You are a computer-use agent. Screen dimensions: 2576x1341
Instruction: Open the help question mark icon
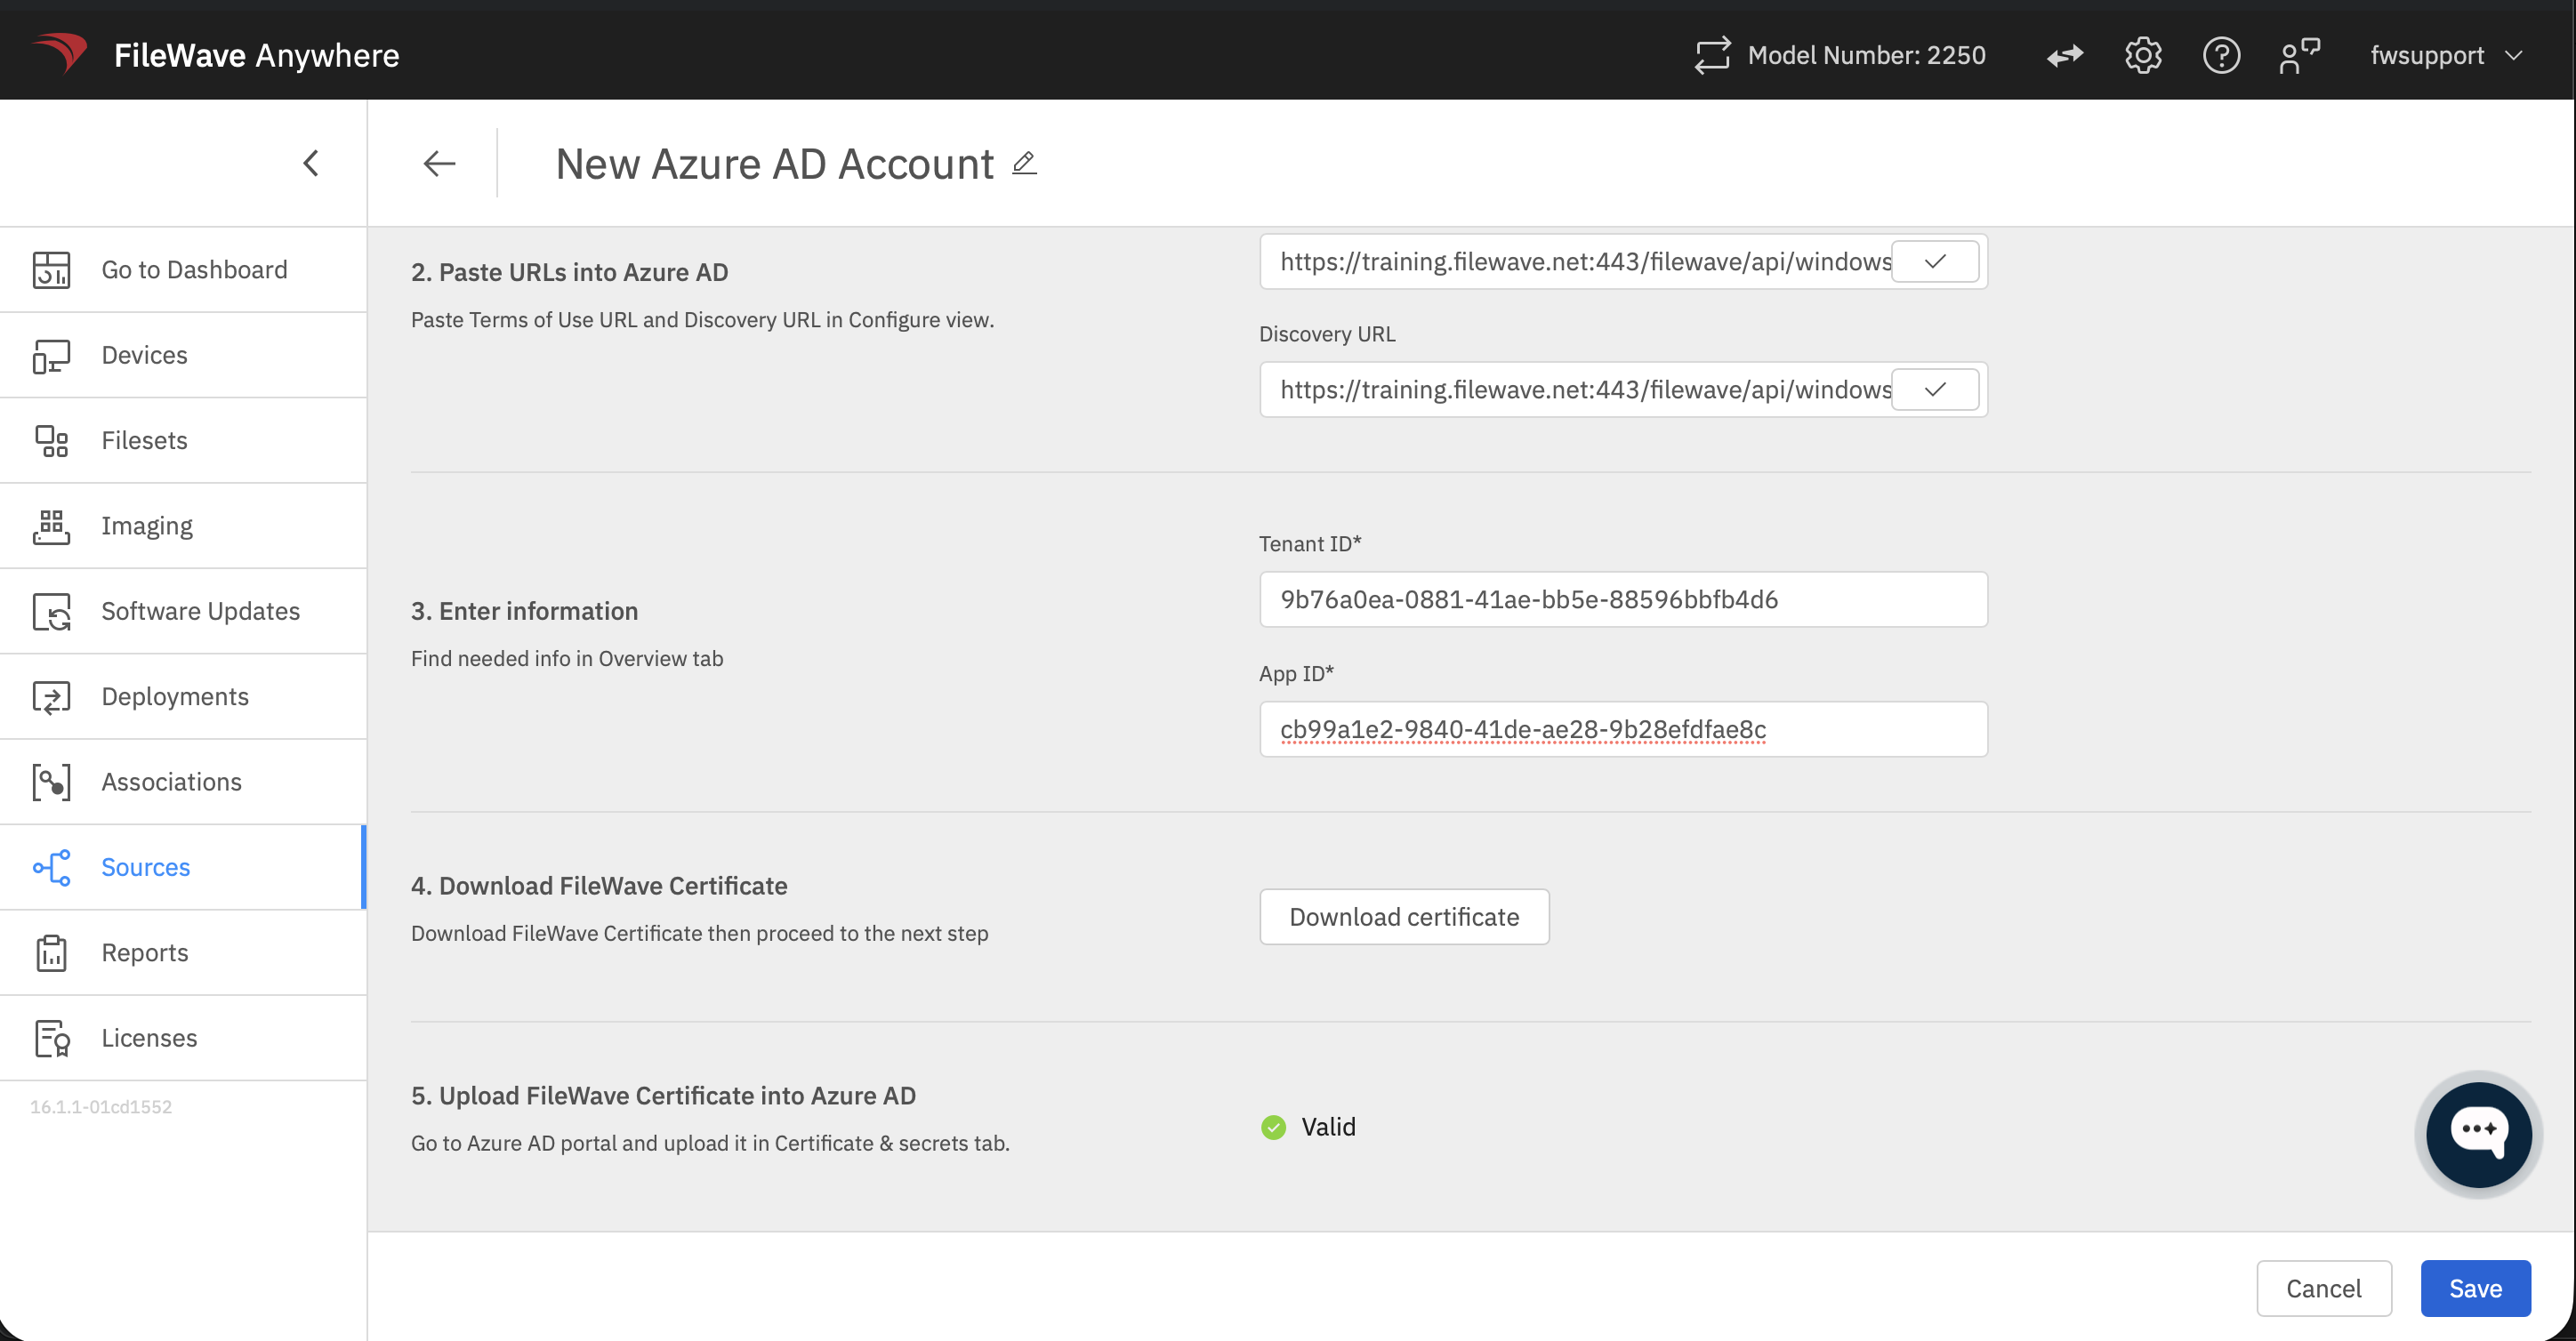(x=2221, y=55)
